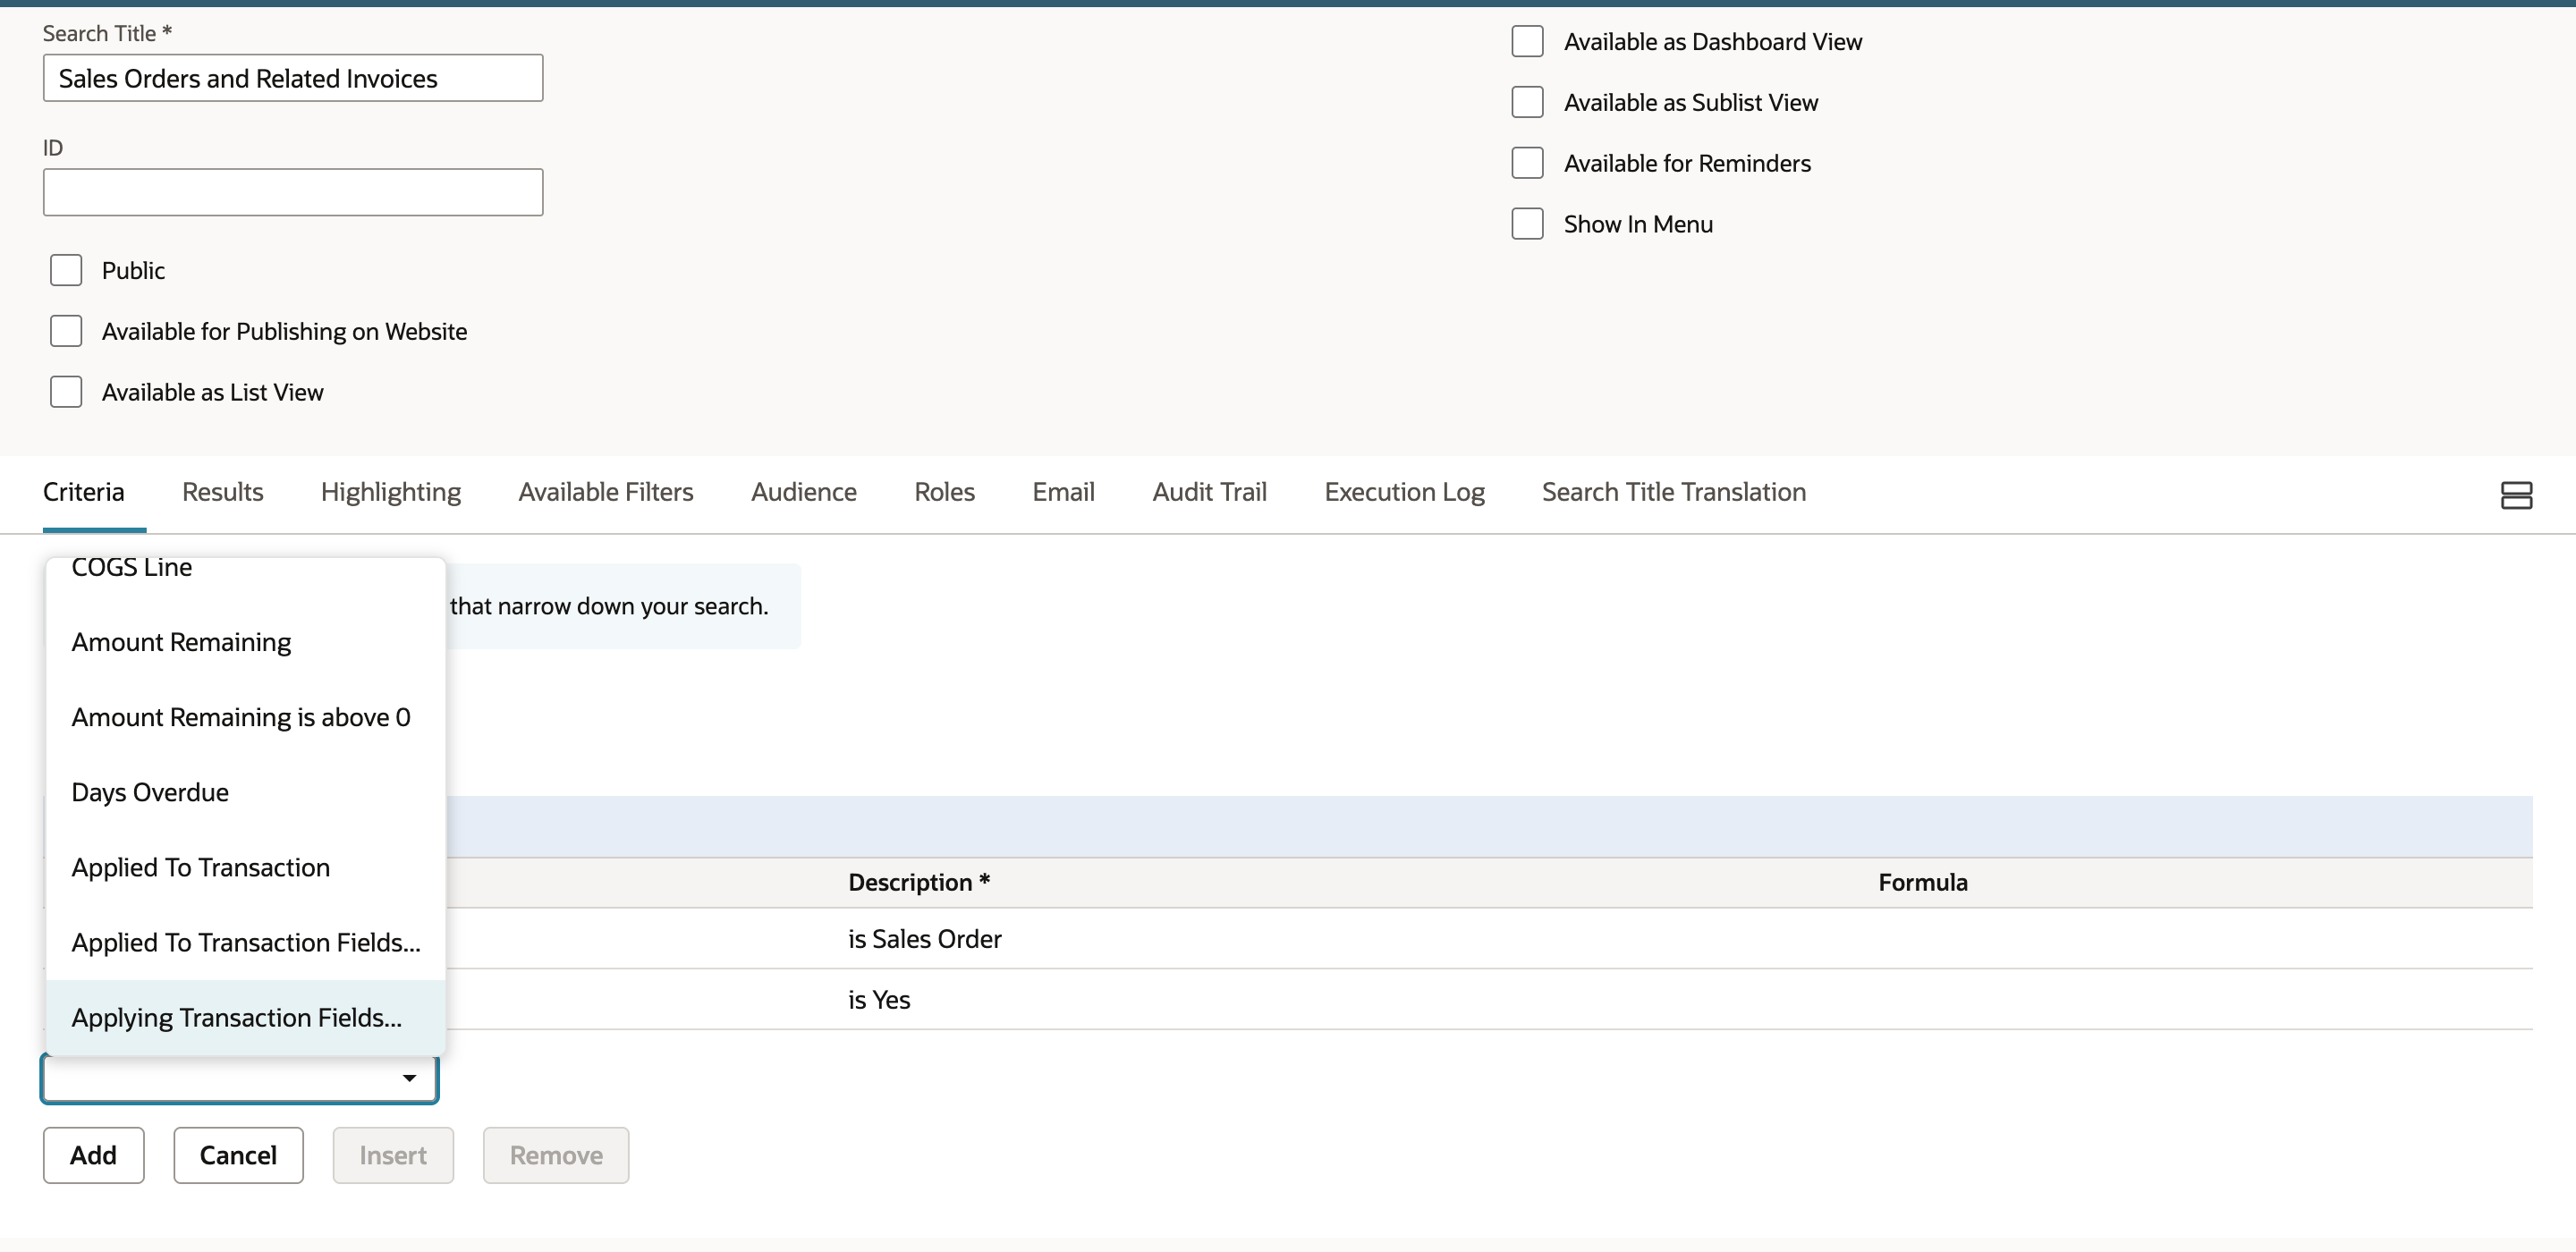Click the Description column header
Image resolution: width=2576 pixels, height=1252 pixels.
[919, 882]
